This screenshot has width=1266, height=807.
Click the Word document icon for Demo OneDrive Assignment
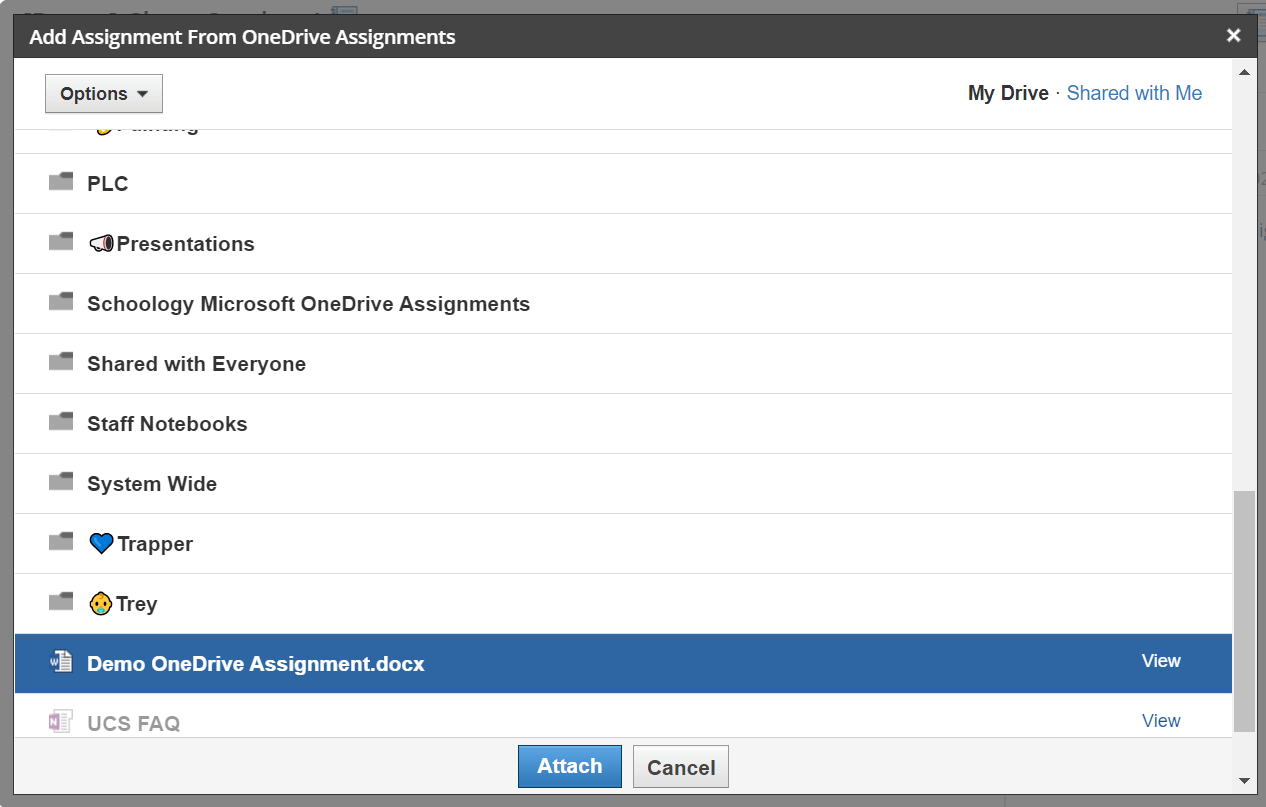pos(61,662)
